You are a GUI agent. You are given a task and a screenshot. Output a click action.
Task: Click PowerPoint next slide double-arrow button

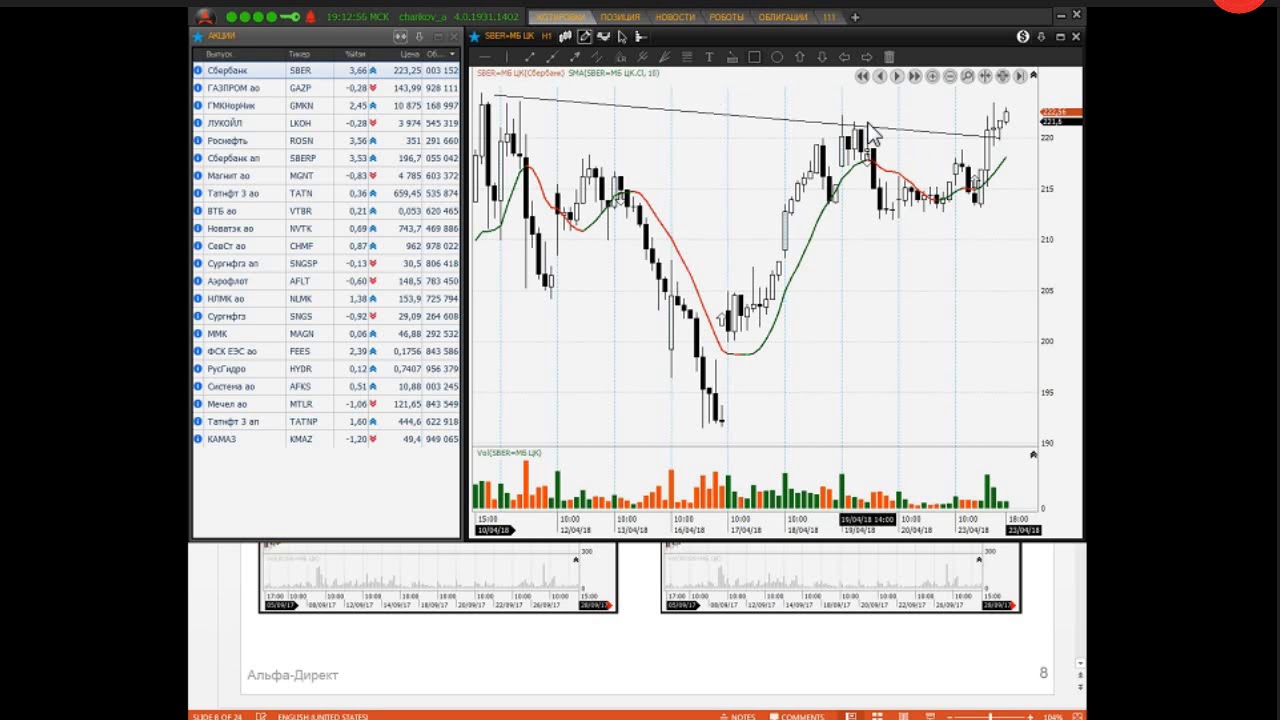point(1079,687)
